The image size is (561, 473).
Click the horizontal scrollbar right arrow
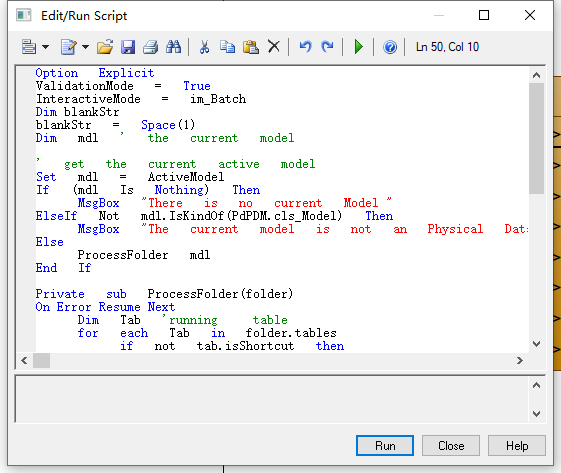pos(520,360)
